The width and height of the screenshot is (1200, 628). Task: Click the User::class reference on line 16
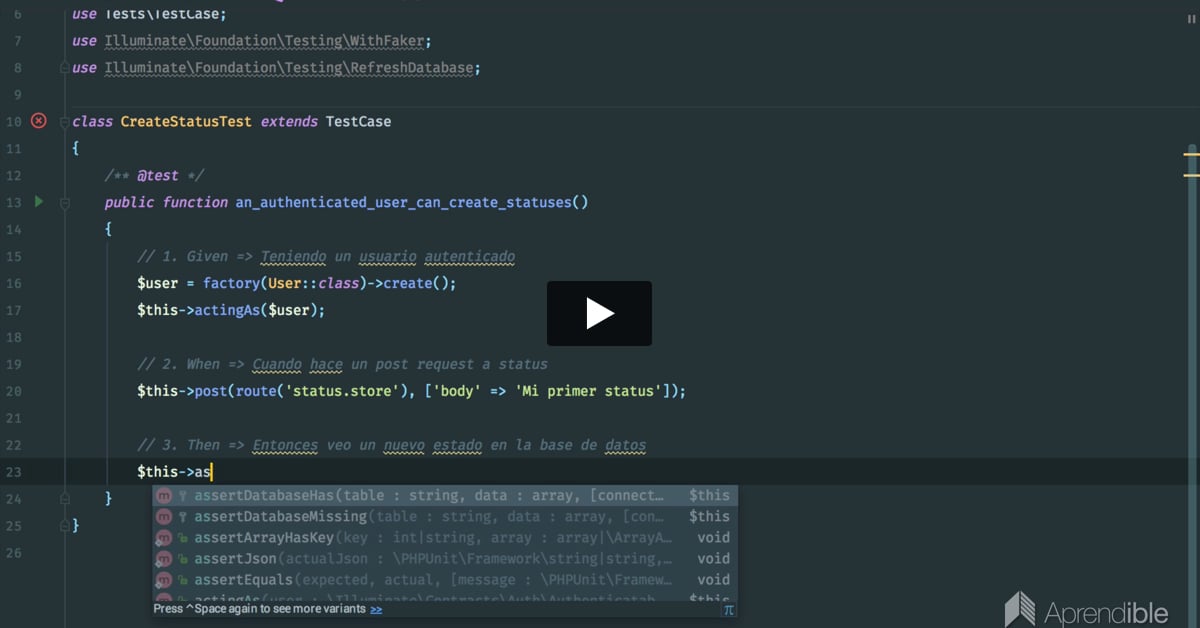313,283
